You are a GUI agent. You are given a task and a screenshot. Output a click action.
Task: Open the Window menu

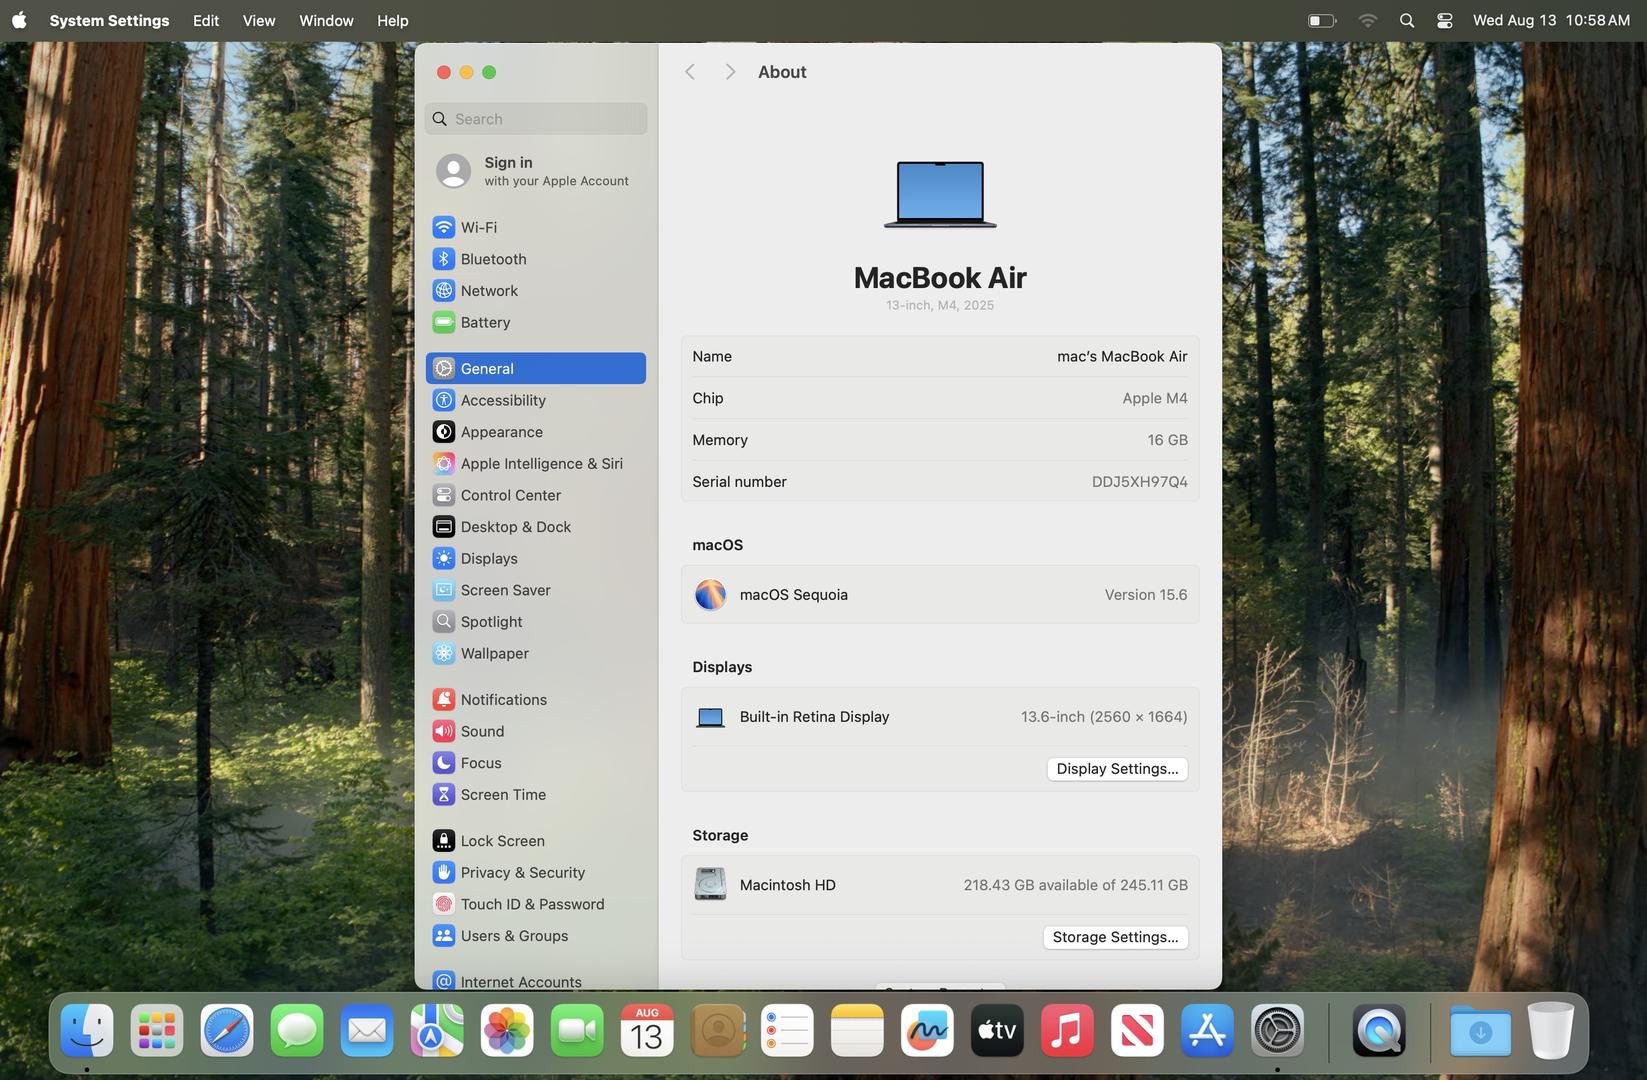click(326, 20)
